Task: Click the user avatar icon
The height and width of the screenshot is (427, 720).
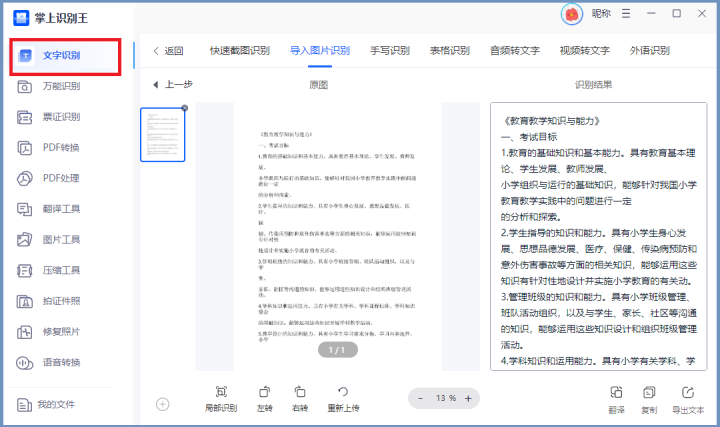Action: click(x=572, y=15)
